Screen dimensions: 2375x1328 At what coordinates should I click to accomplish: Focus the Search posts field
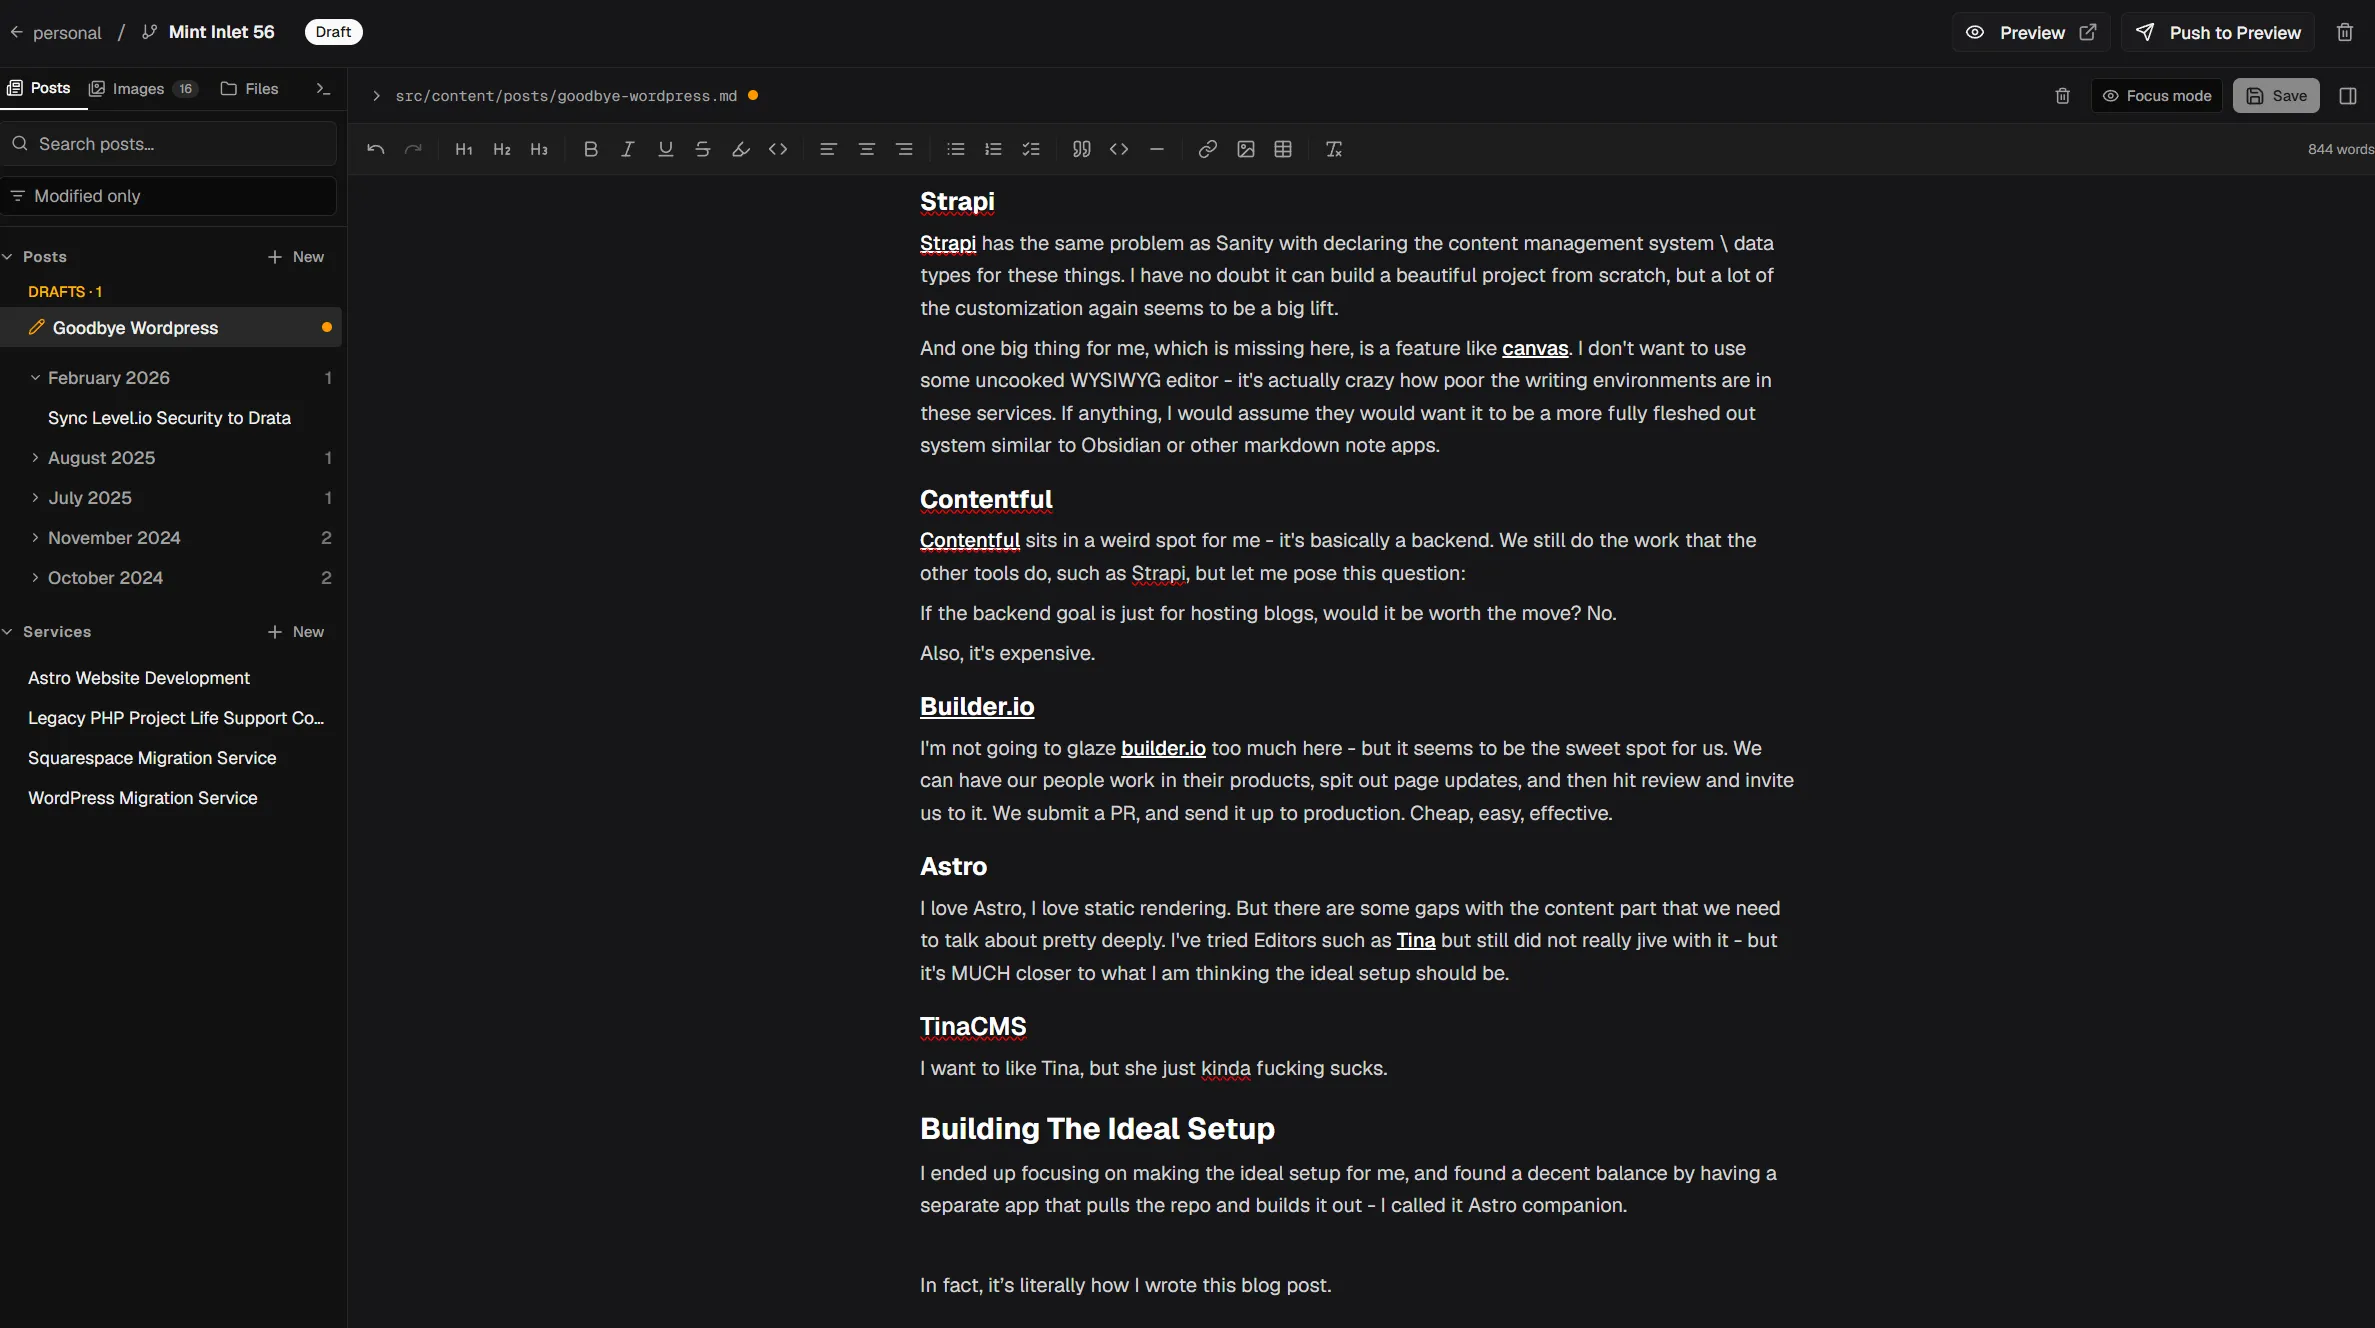[x=169, y=144]
